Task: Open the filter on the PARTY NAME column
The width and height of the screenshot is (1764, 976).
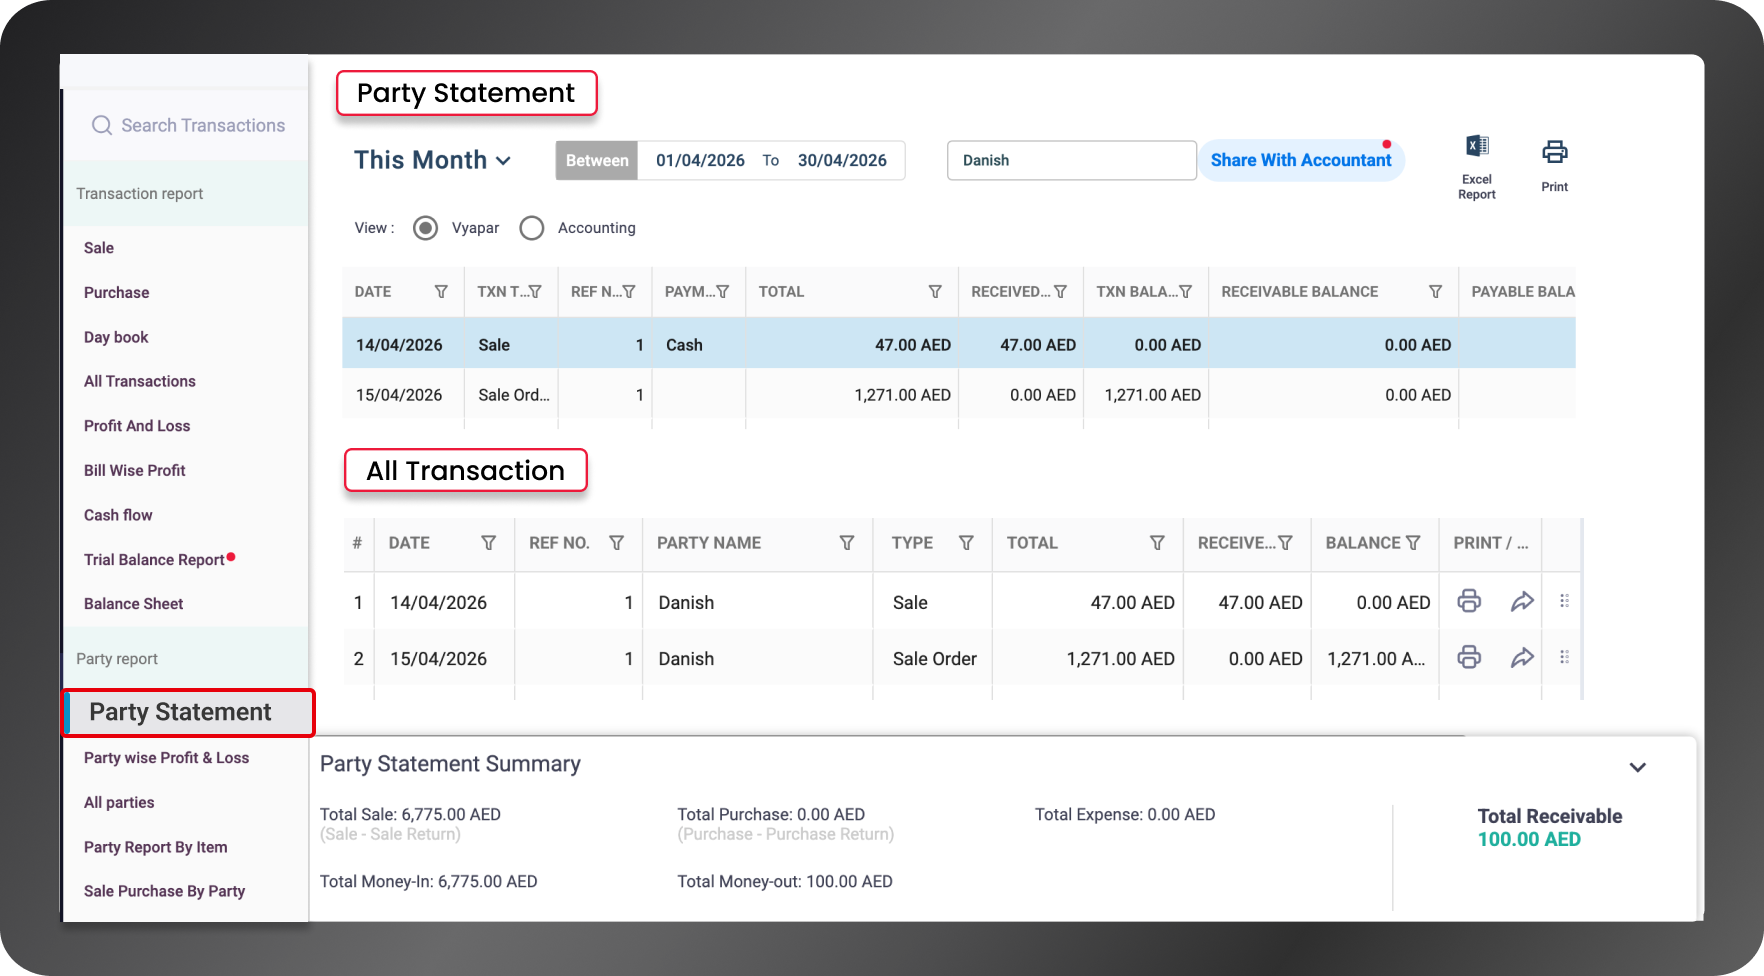Action: point(847,543)
